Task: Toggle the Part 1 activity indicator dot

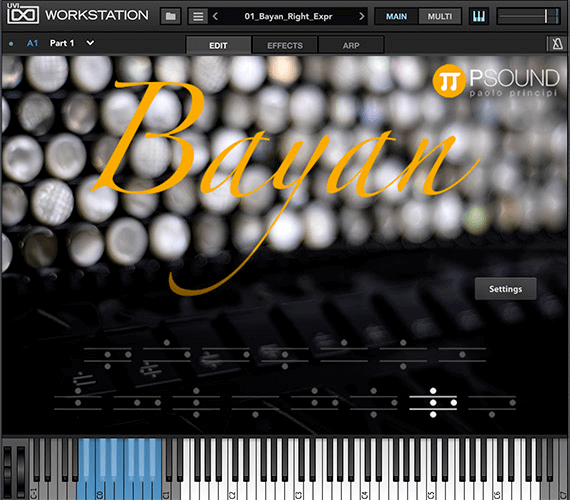Action: tap(11, 44)
